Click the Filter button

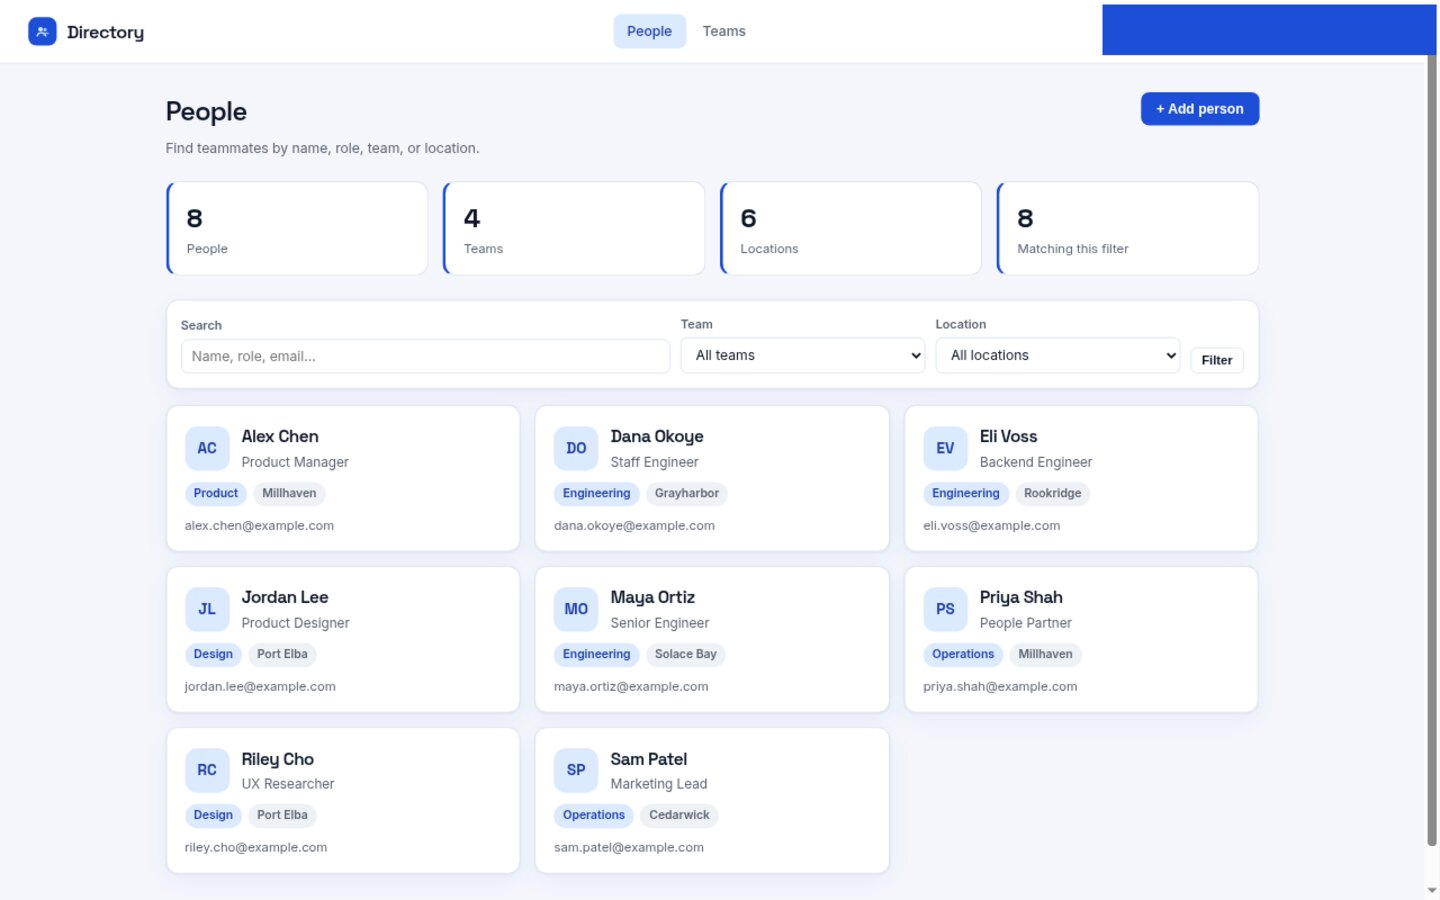[x=1217, y=360]
